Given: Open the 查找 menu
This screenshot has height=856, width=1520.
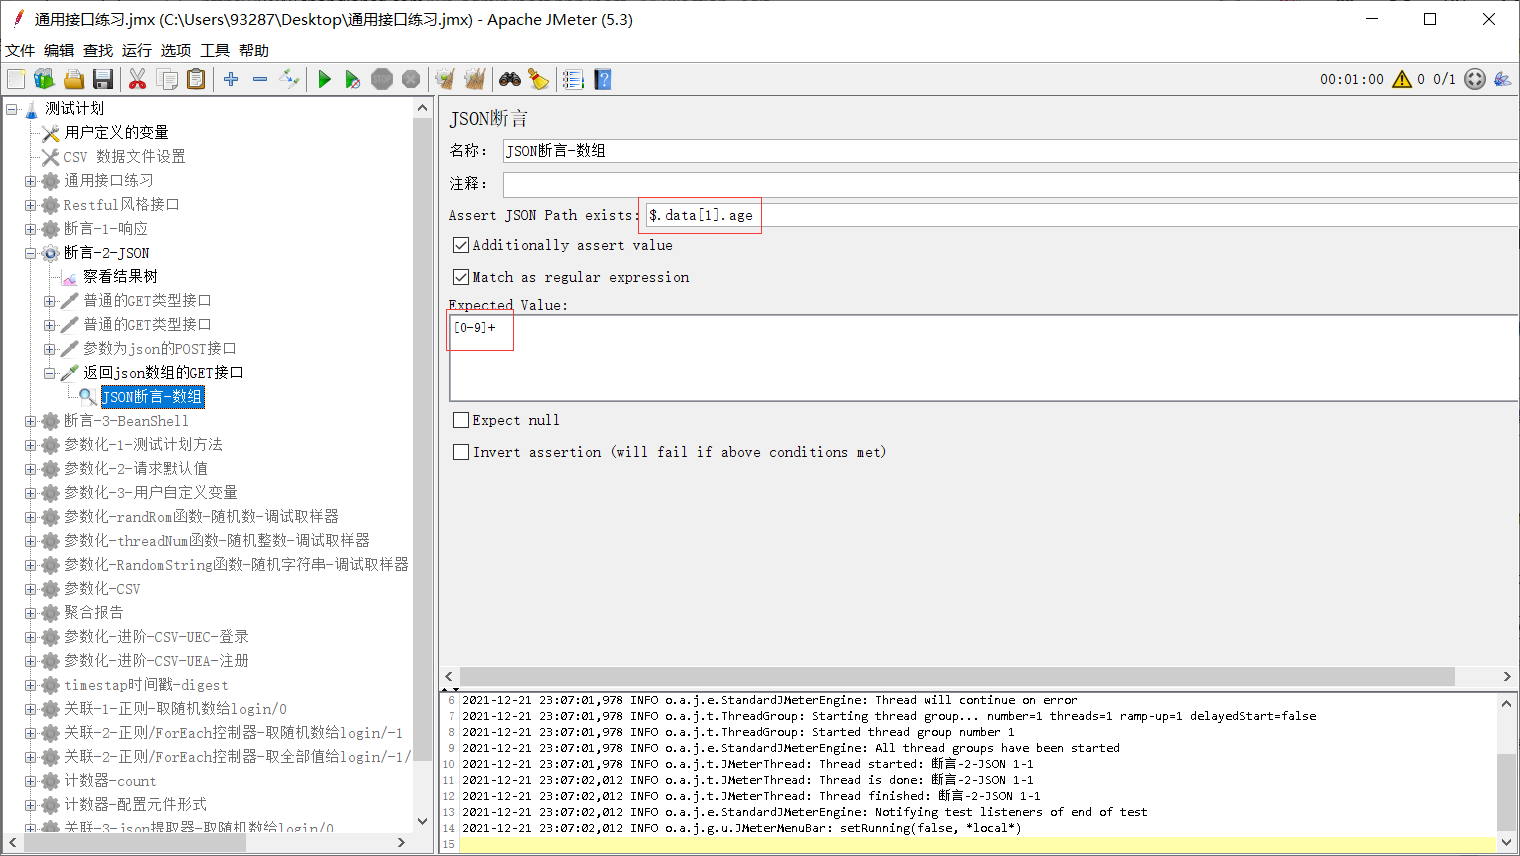Looking at the screenshot, I should [x=98, y=50].
